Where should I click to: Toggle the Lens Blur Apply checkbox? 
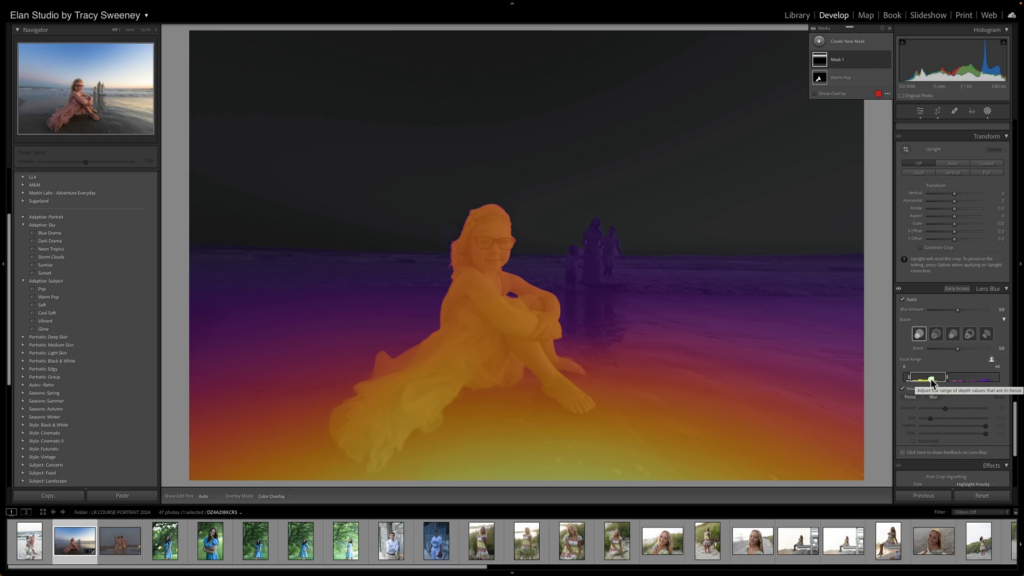tap(903, 299)
